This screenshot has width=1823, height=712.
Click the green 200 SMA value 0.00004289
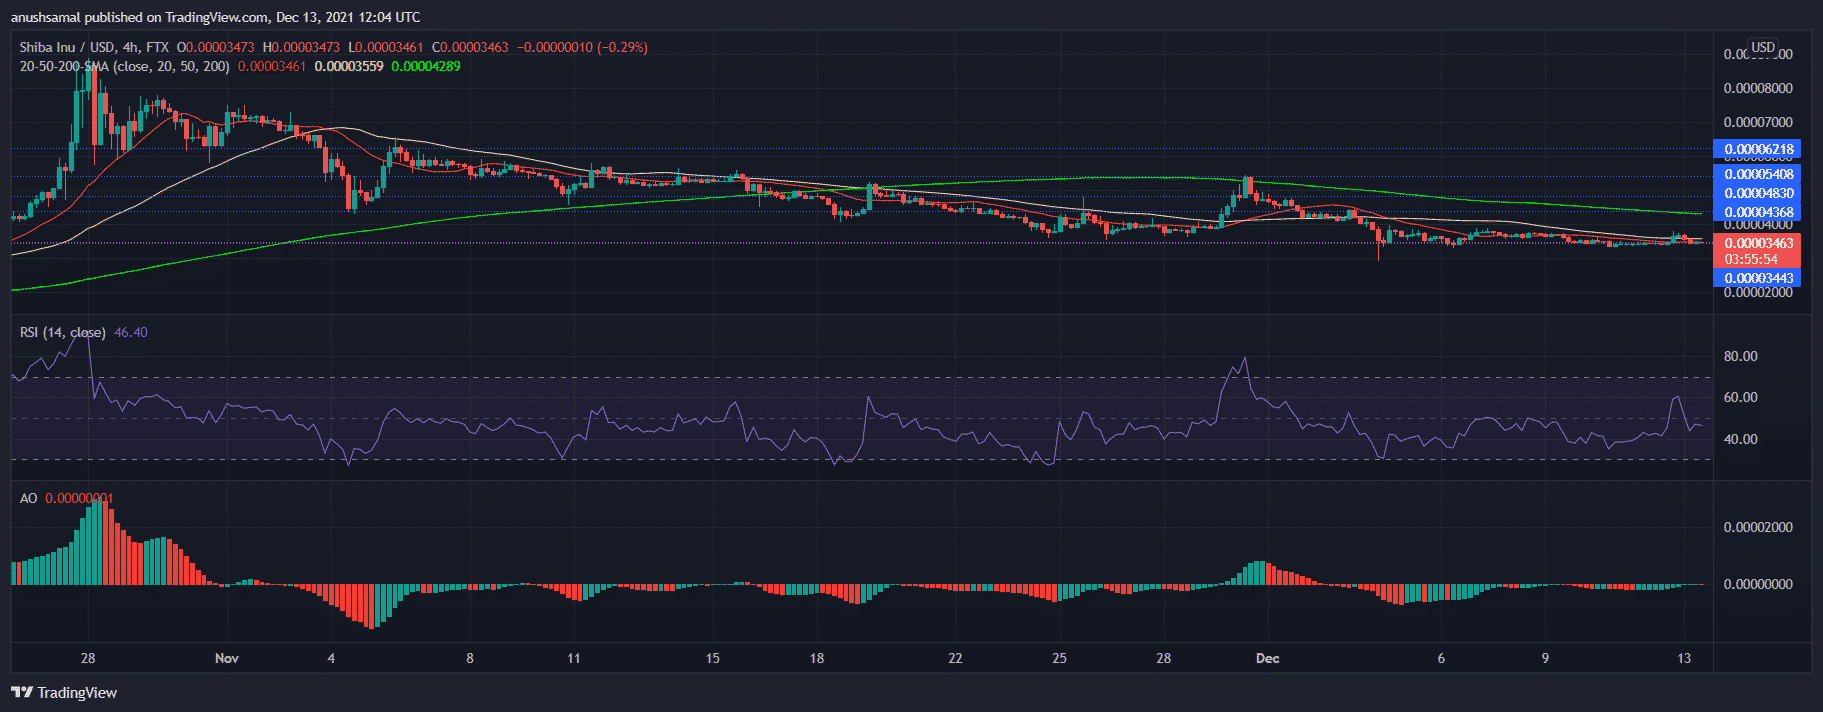[x=425, y=66]
